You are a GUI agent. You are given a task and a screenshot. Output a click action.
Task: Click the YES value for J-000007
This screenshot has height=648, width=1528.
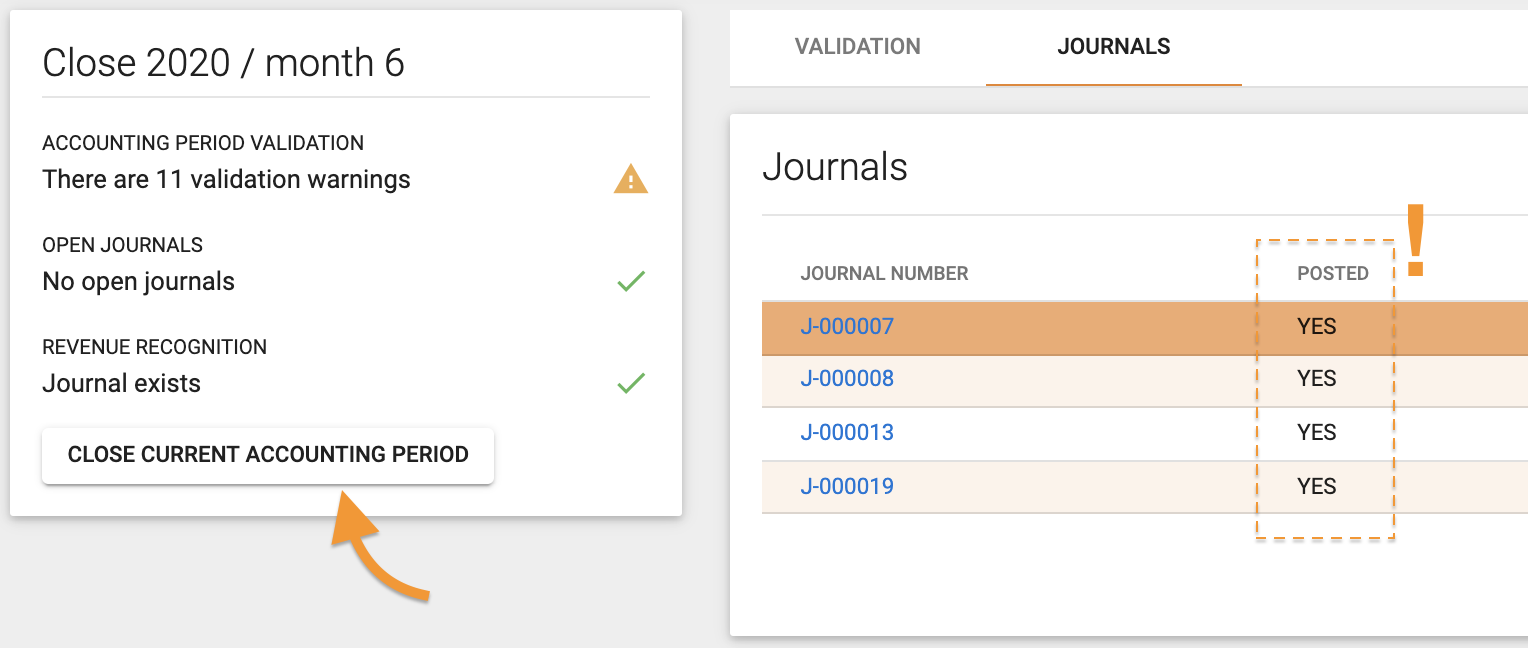[x=1317, y=326]
